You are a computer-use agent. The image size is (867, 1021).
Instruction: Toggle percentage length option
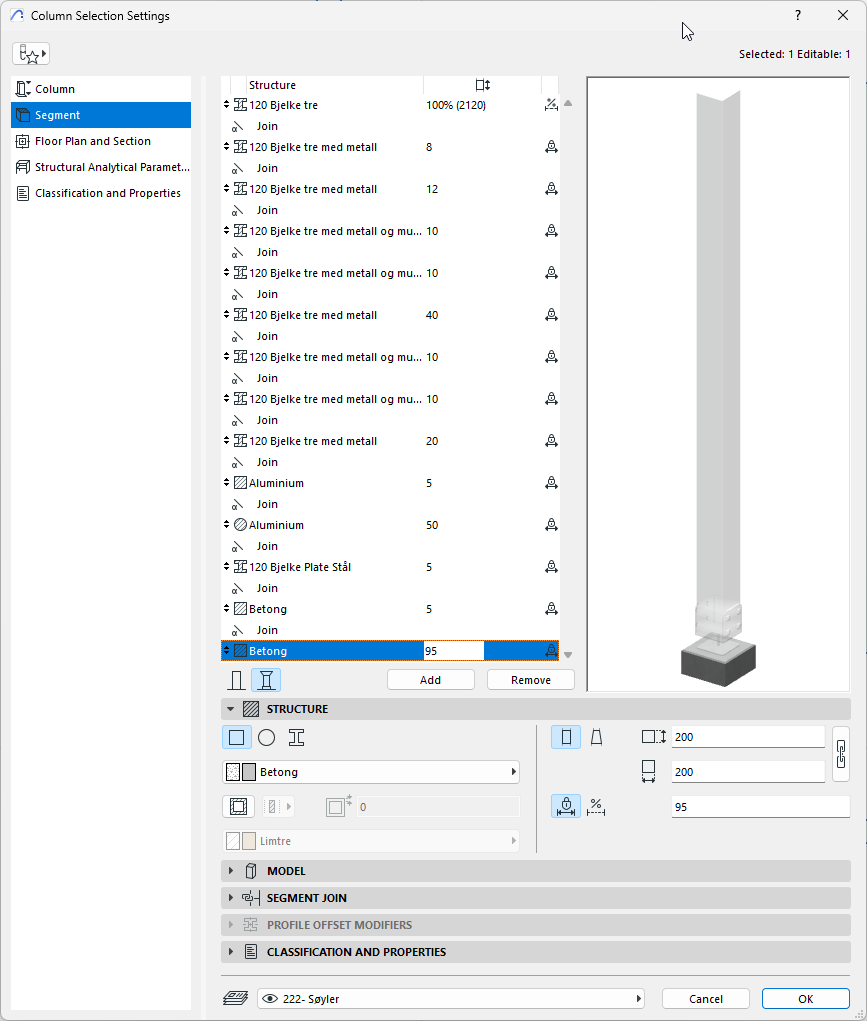tap(596, 806)
